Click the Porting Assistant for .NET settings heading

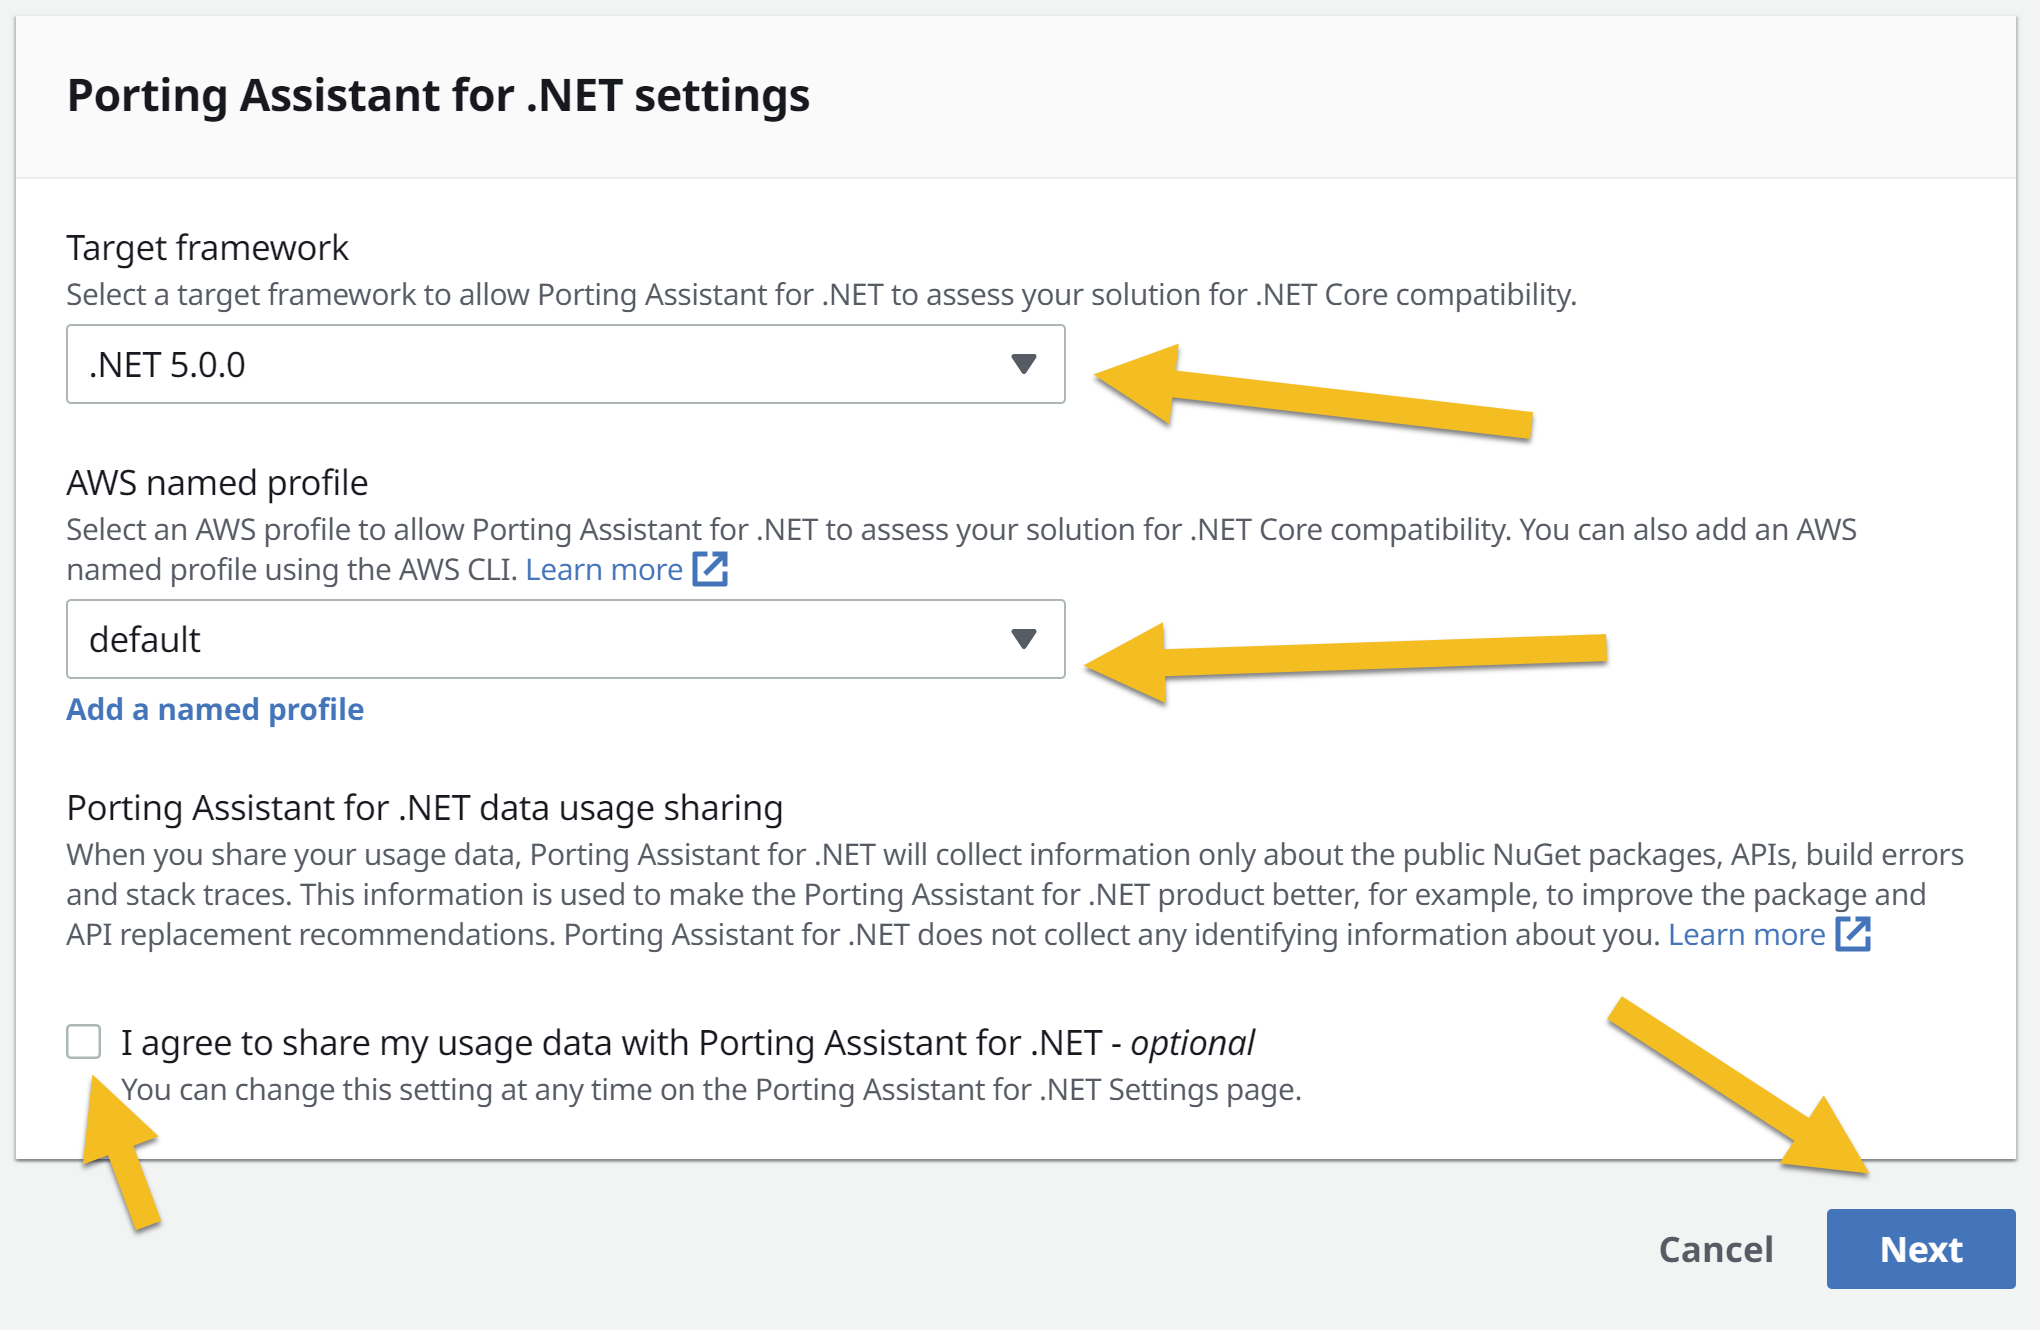[438, 96]
